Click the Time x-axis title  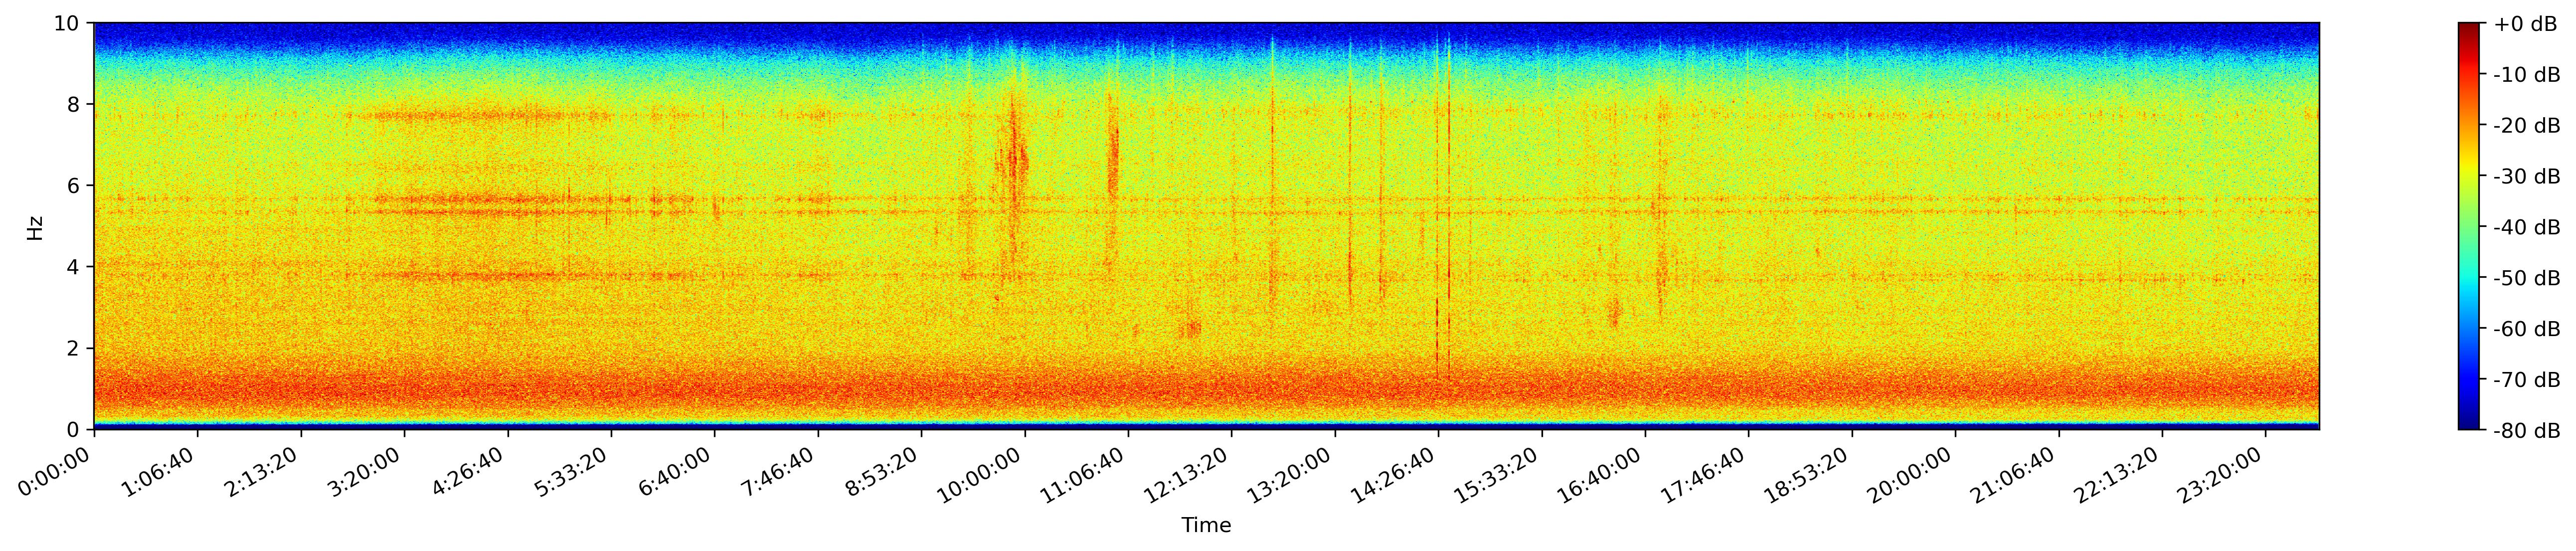(x=1206, y=526)
